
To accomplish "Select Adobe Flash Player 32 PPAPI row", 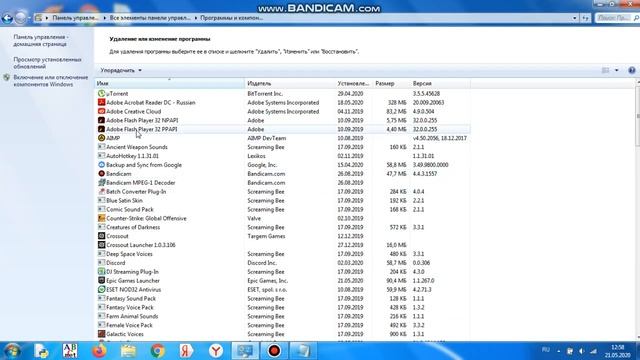I will pos(282,129).
